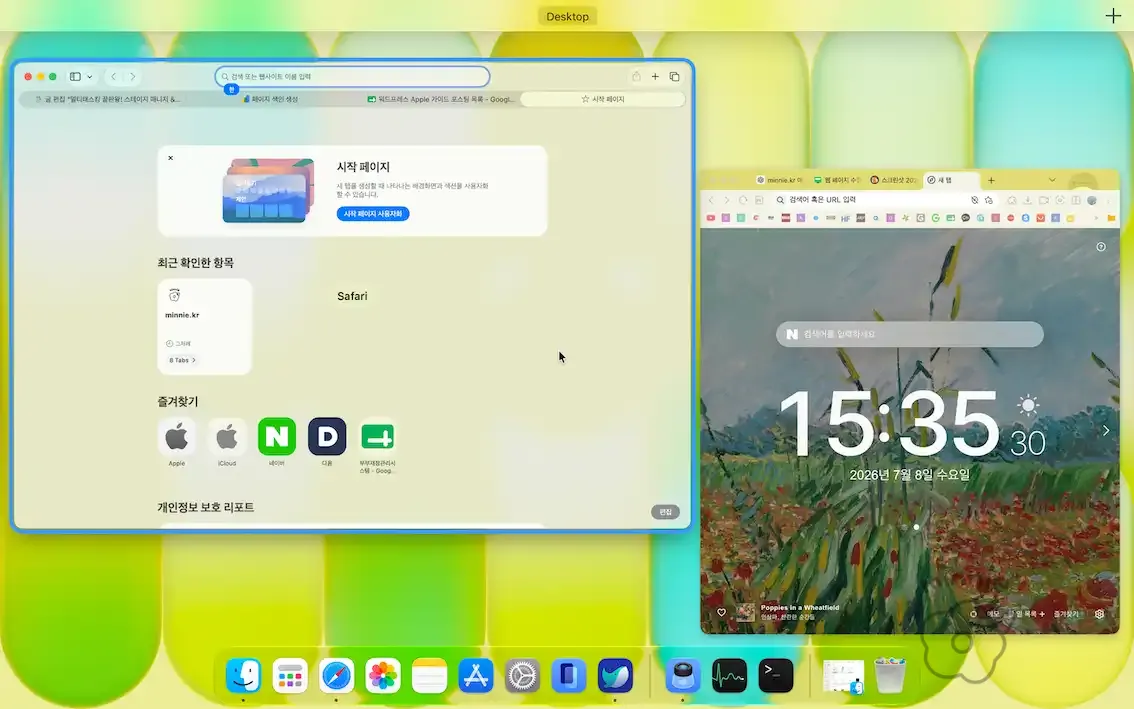This screenshot has height=709, width=1134.
Task: Click the 즐겨찾기 link on Whale new tab
Action: point(1065,614)
